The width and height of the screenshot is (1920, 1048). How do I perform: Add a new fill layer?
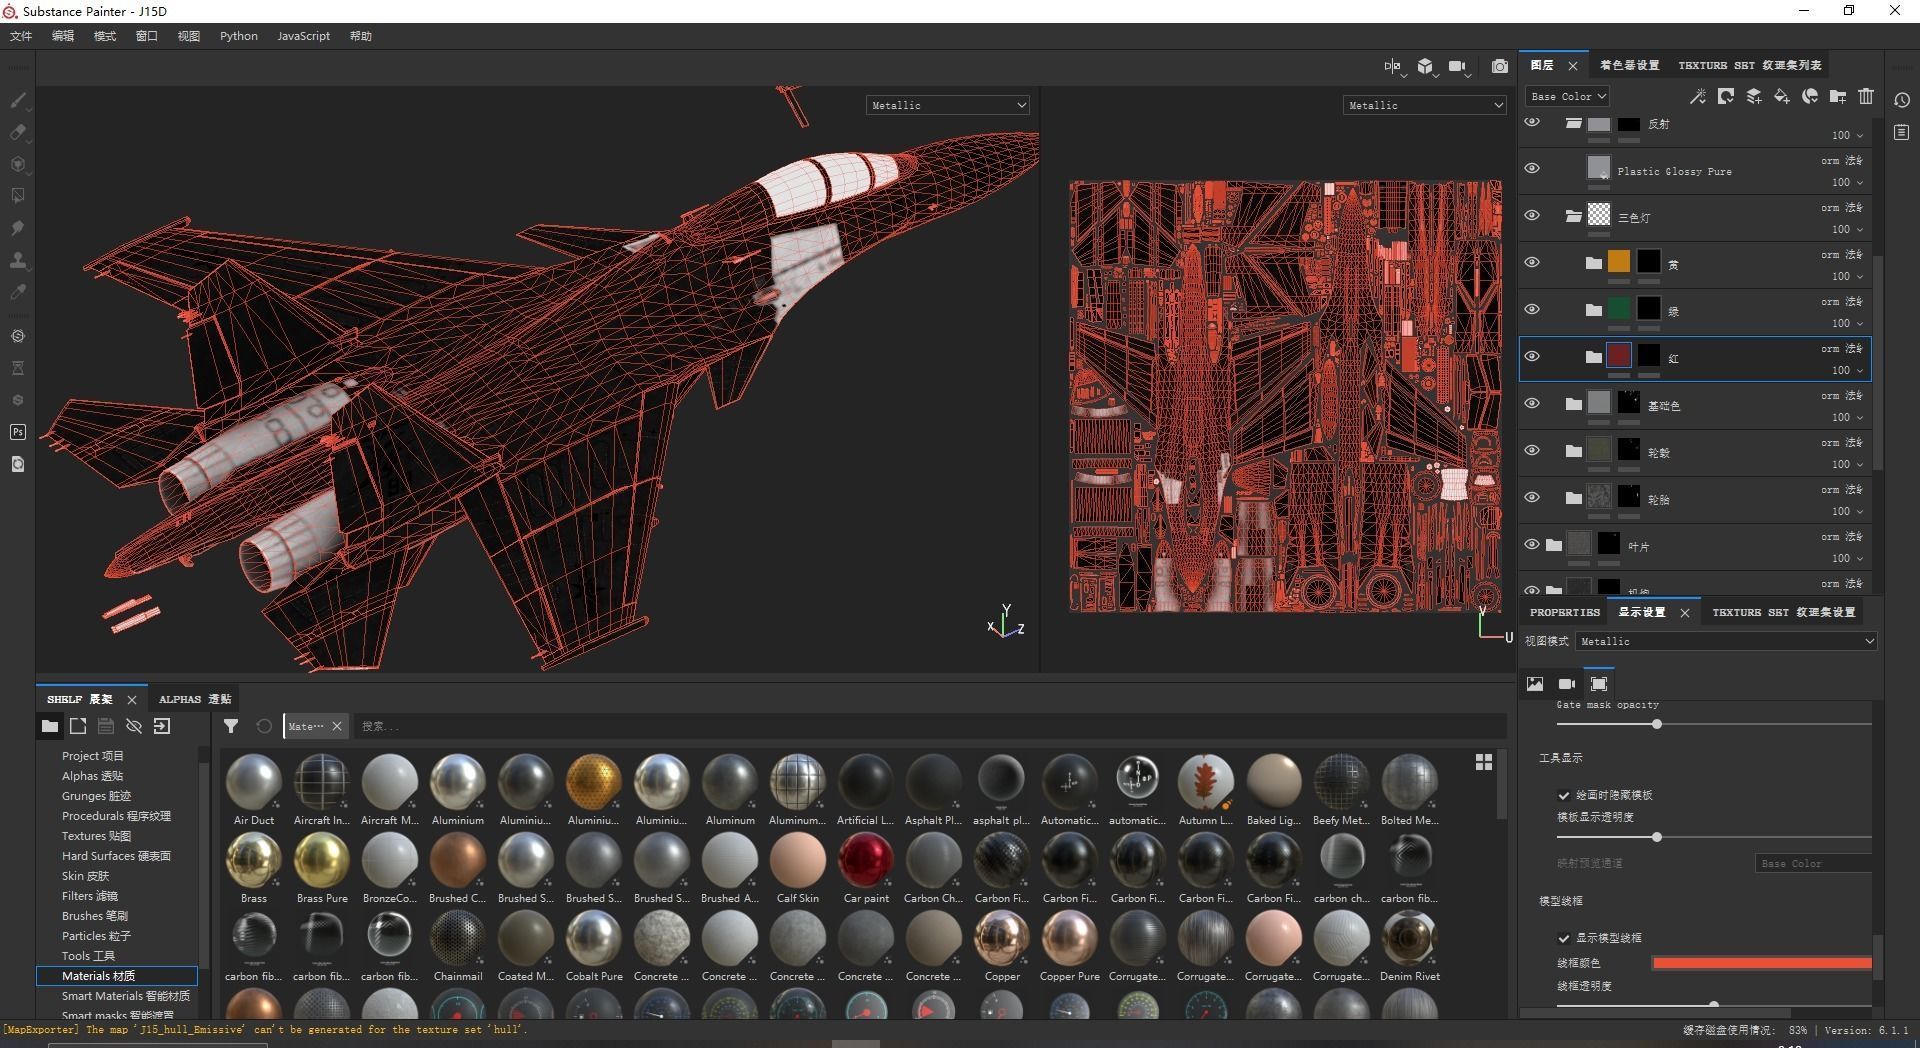pyautogui.click(x=1782, y=96)
